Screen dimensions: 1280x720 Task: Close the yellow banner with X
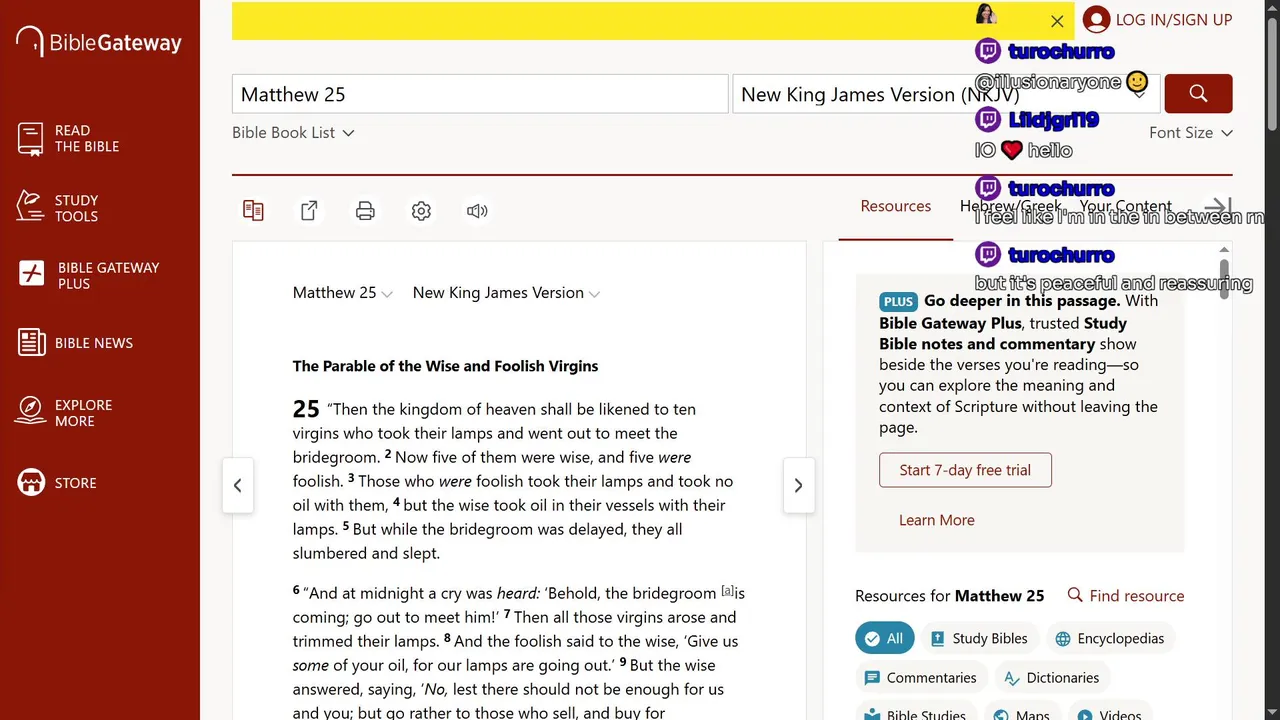1057,21
